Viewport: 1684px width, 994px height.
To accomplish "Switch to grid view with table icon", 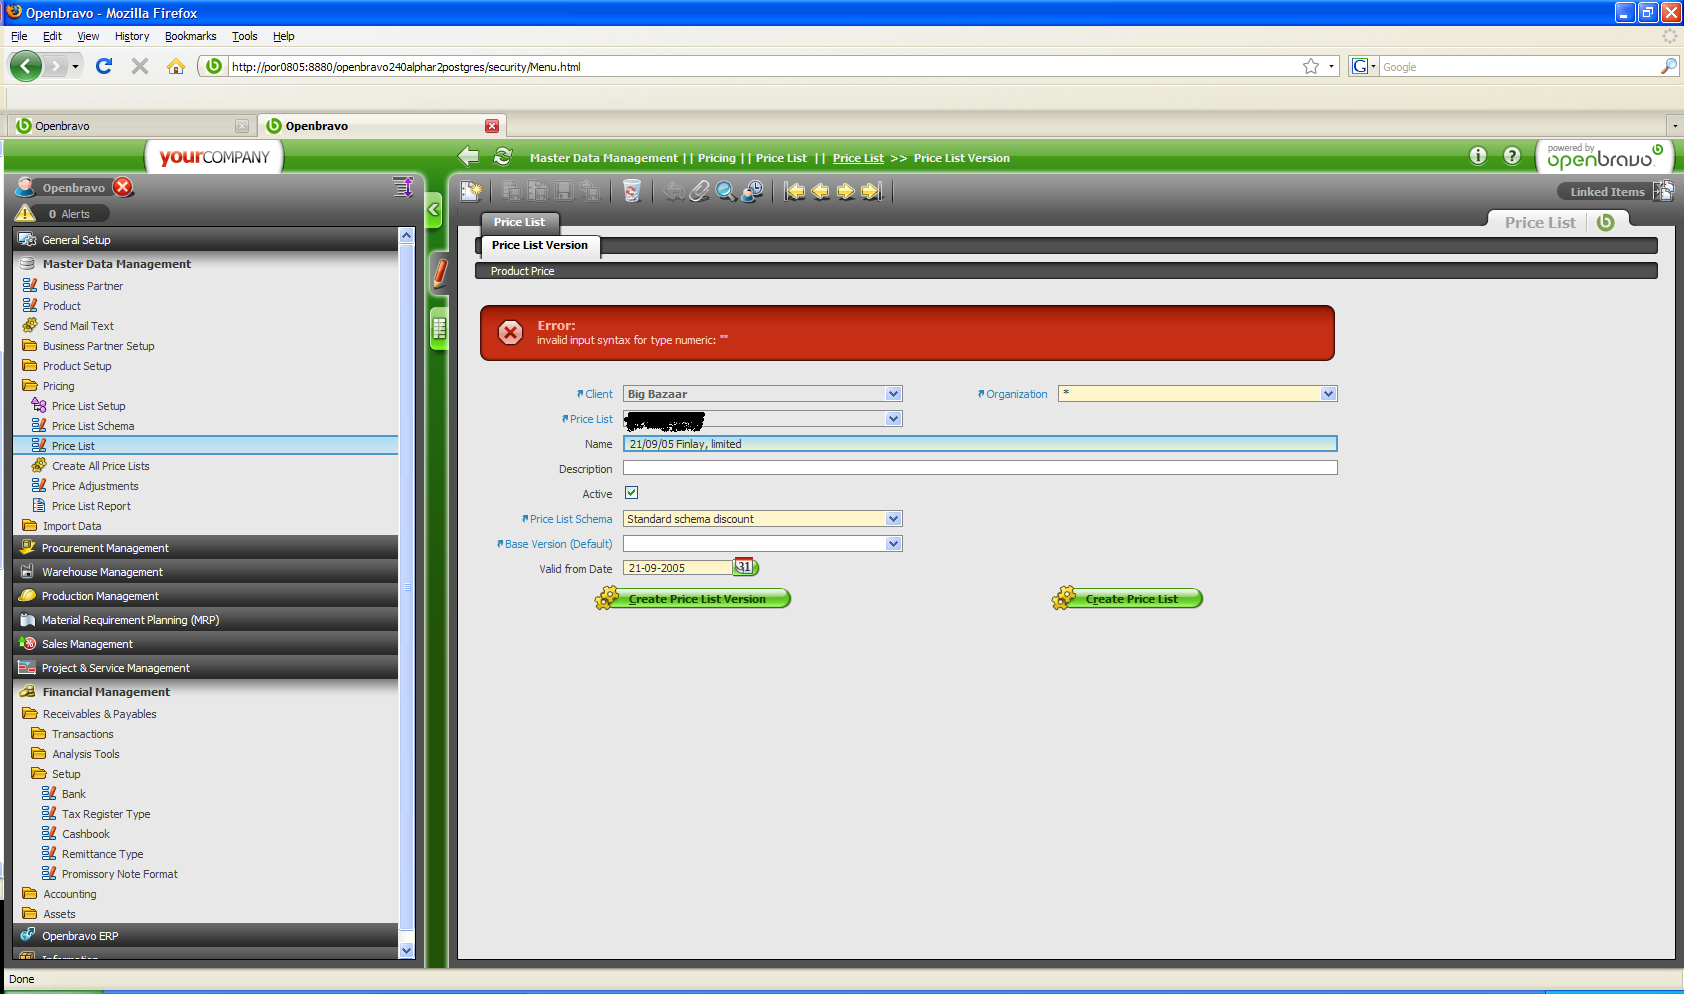I will point(440,328).
